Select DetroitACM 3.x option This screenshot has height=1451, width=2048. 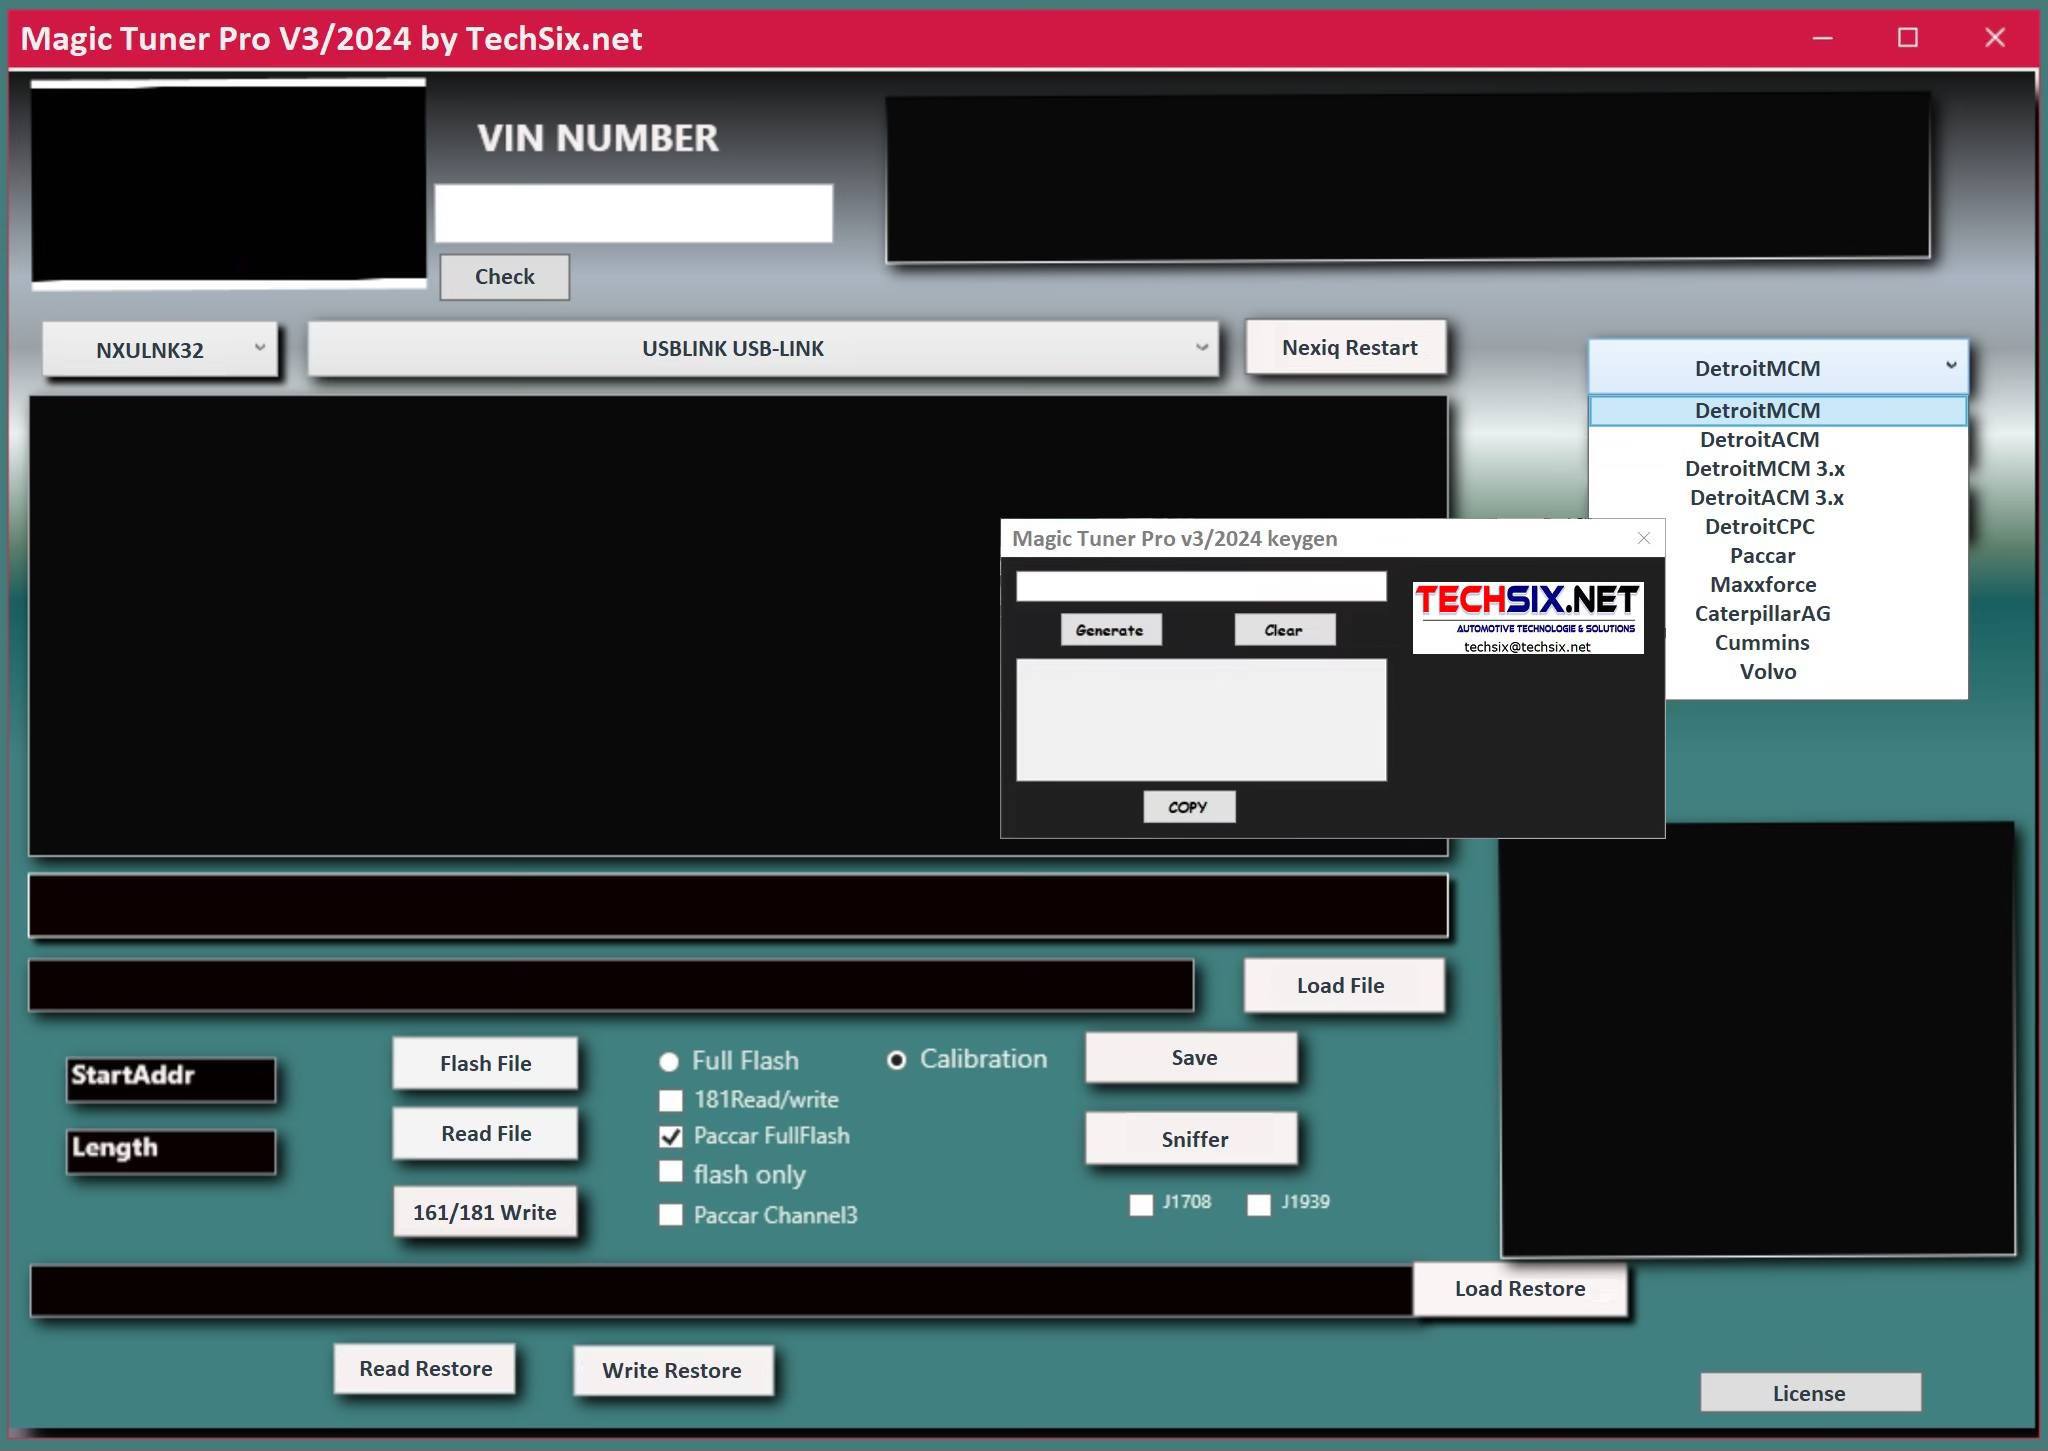coord(1777,498)
